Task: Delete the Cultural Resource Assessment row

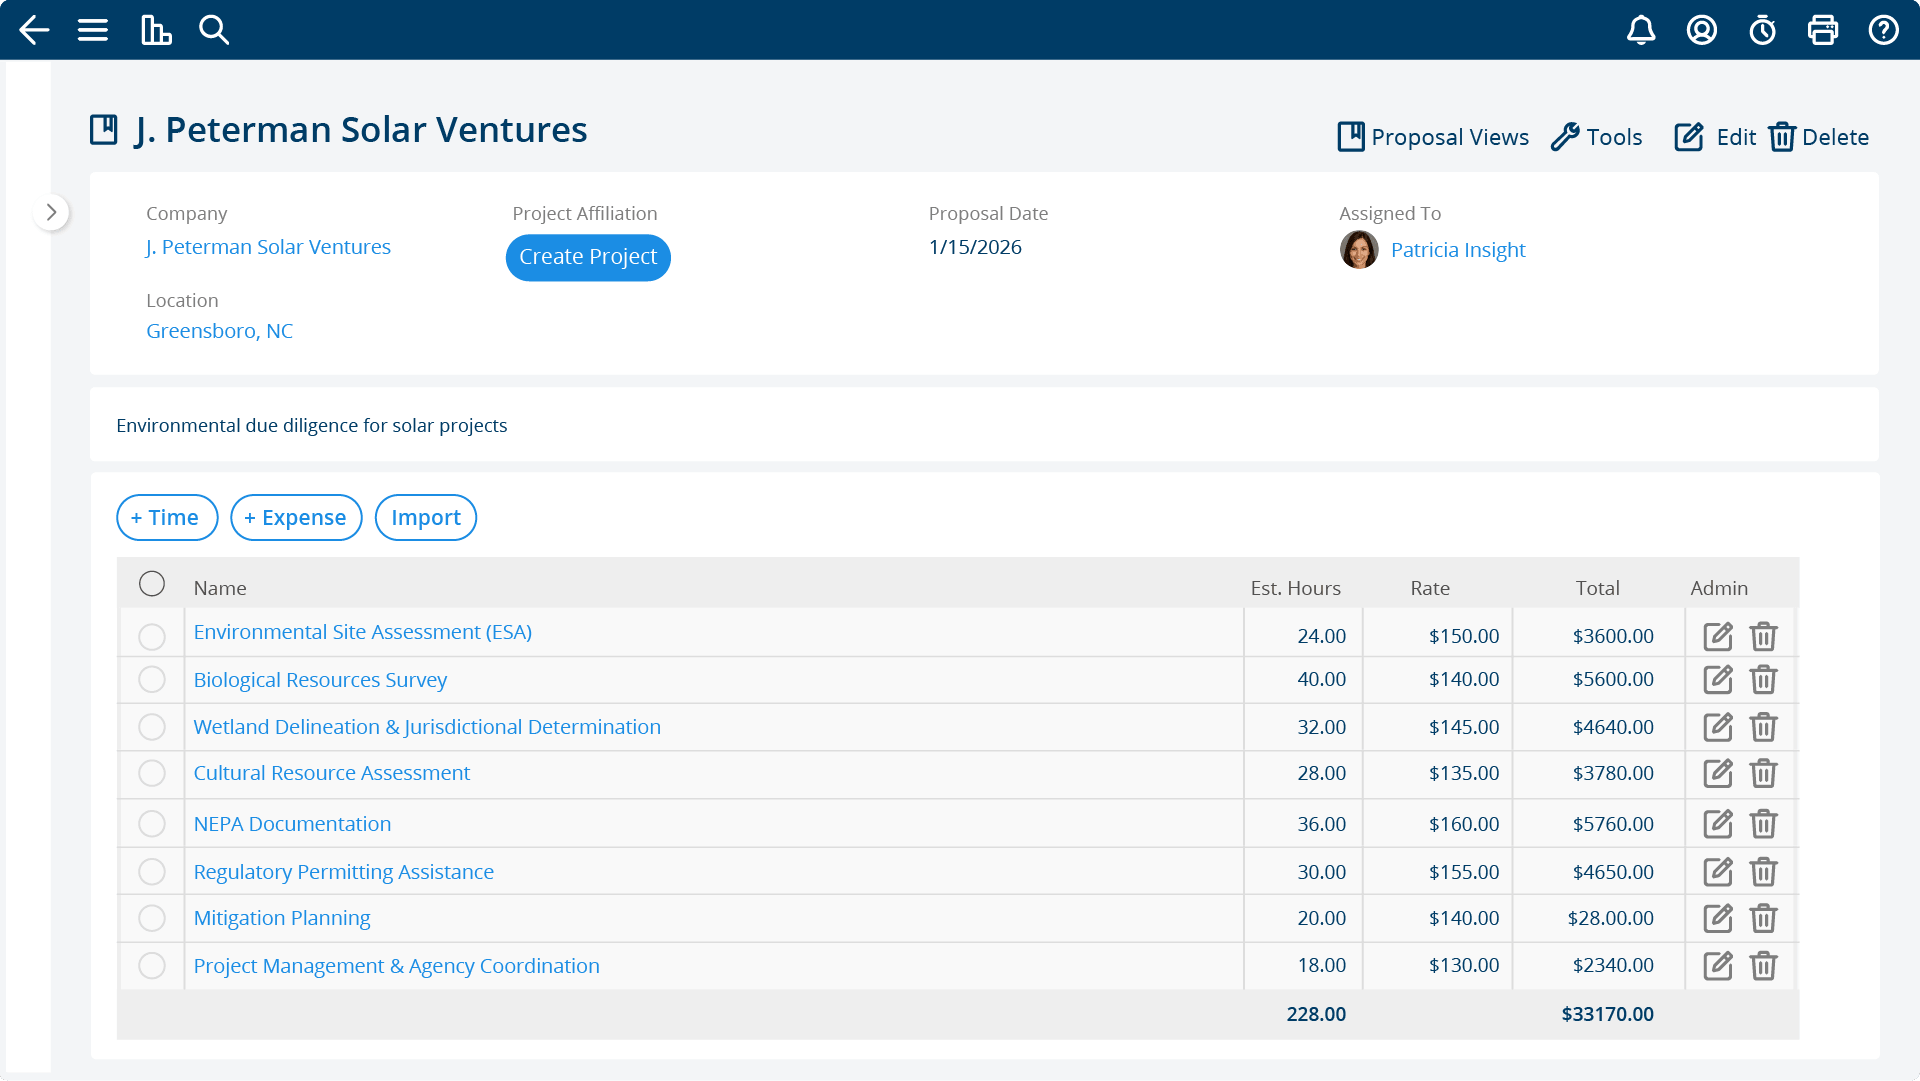Action: point(1764,773)
